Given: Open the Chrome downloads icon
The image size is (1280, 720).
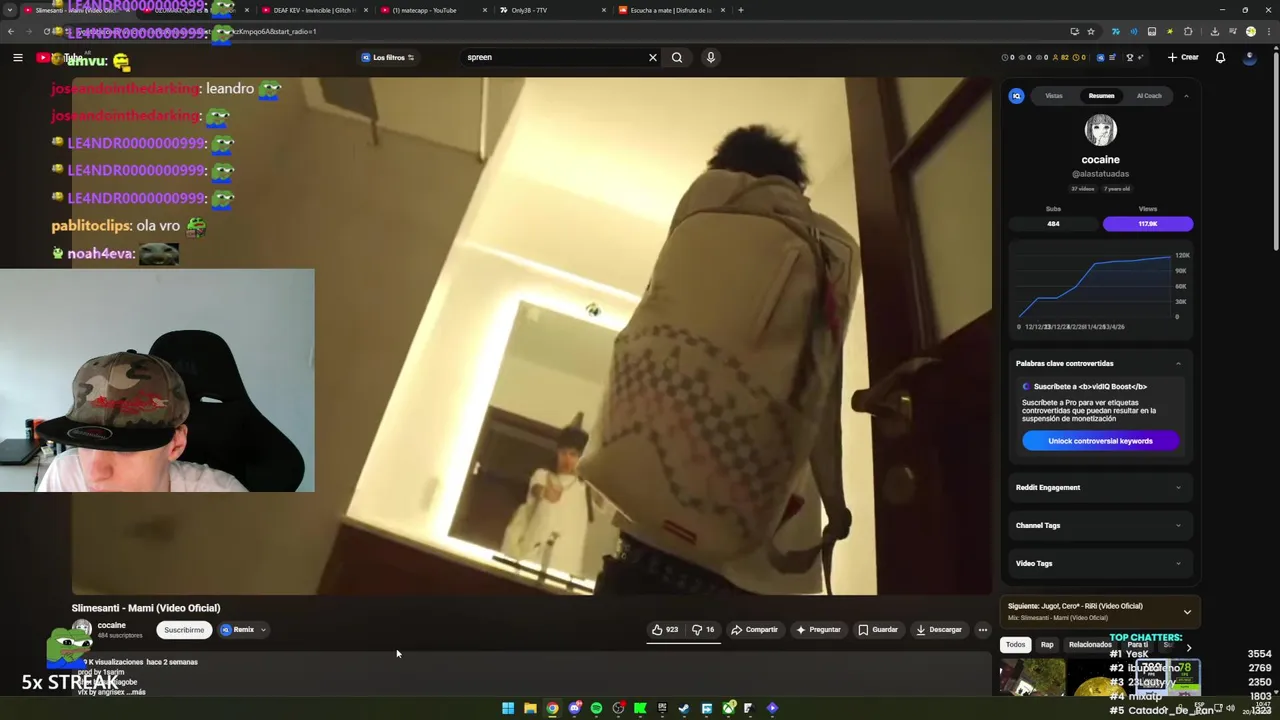Looking at the screenshot, I should 1215,31.
